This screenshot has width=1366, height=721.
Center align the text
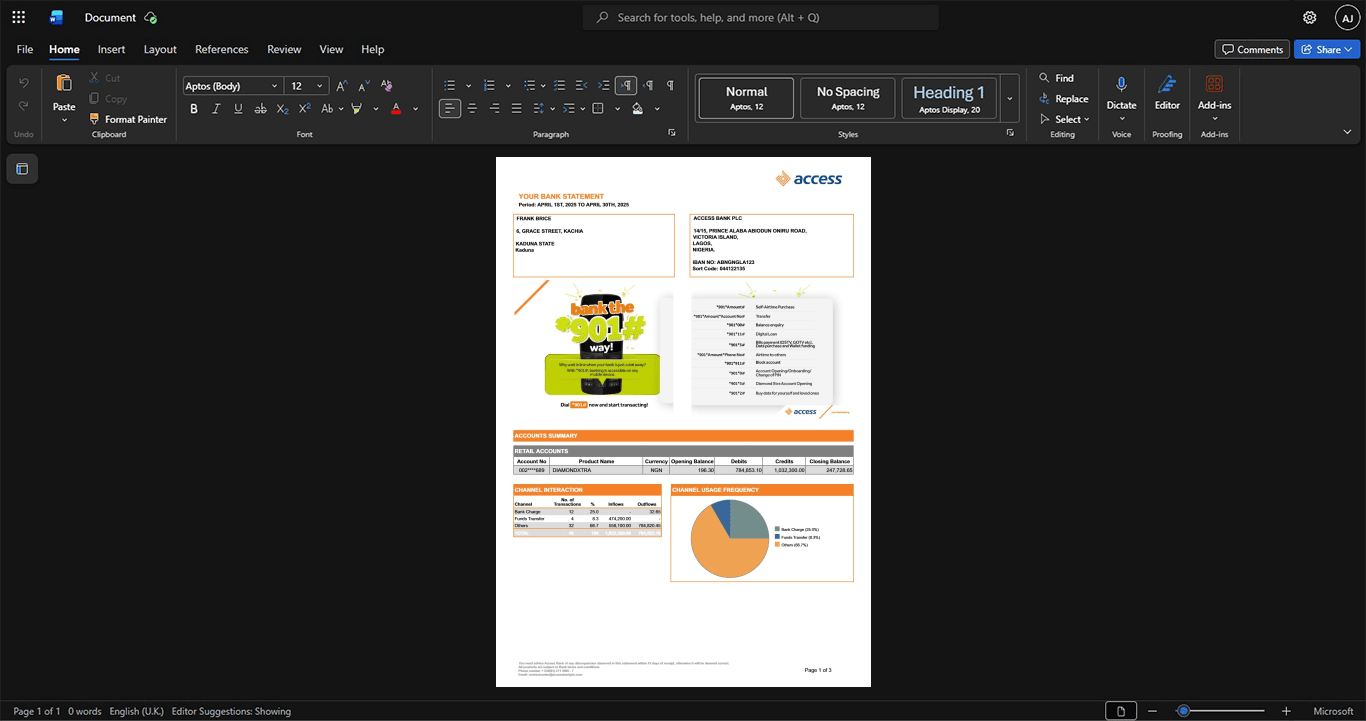pyautogui.click(x=472, y=108)
